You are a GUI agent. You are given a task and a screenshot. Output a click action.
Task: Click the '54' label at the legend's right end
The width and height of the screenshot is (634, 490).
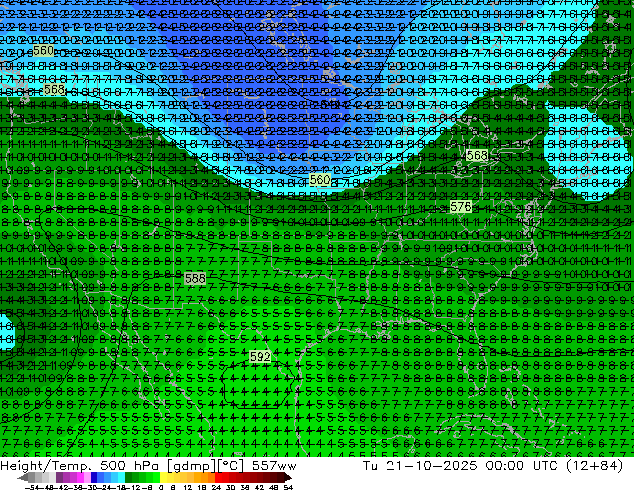pos(288,487)
